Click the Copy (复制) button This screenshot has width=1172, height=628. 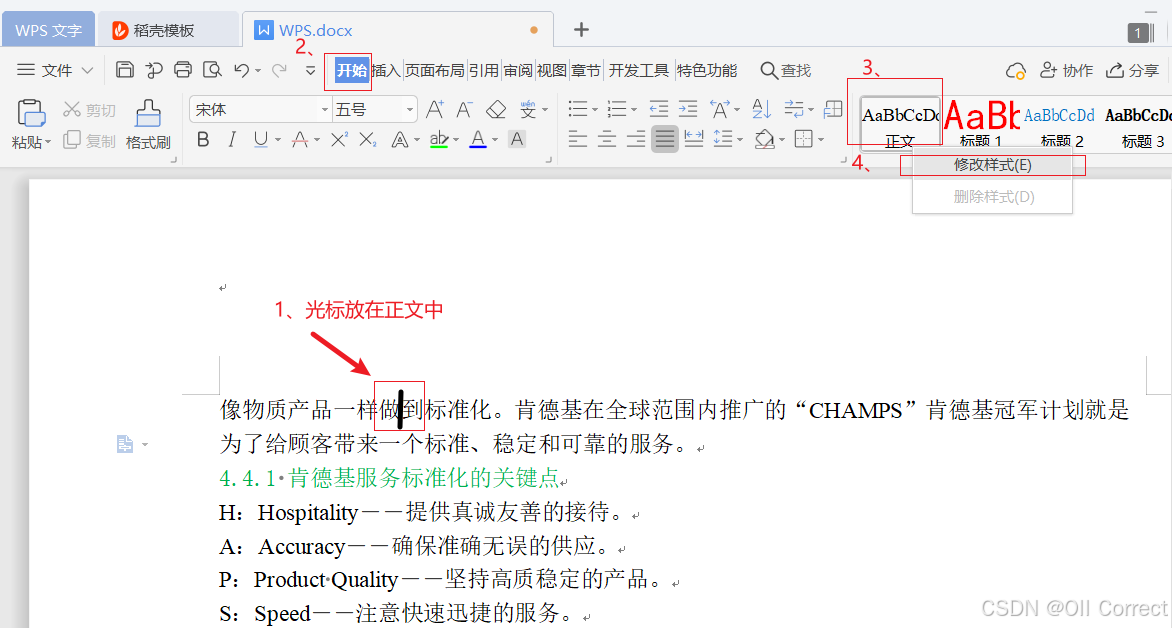90,140
